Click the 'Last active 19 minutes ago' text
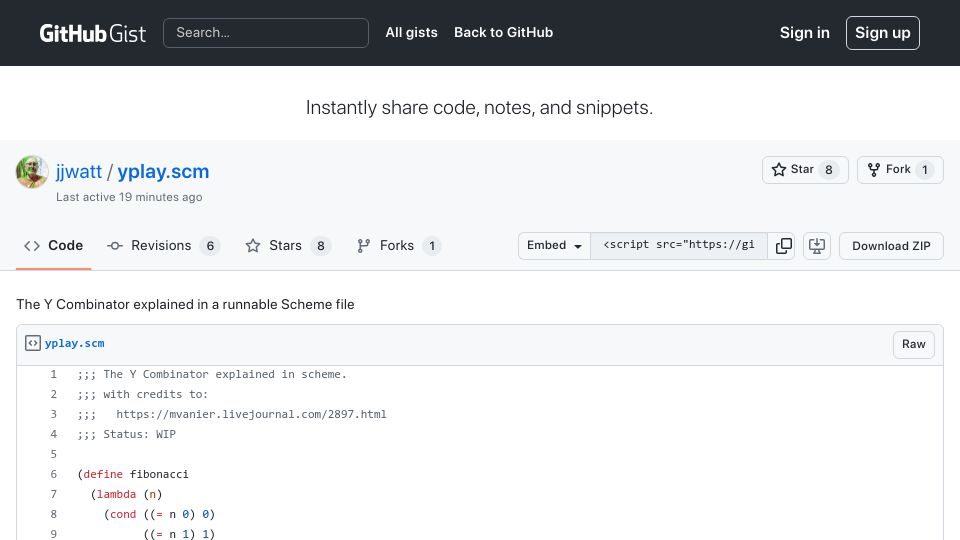 pos(129,197)
